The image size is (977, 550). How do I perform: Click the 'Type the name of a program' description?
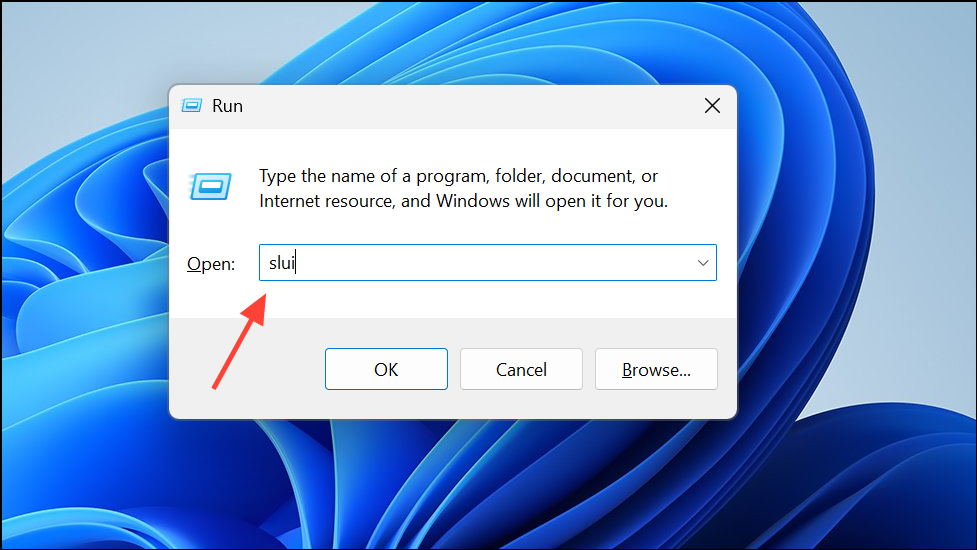(x=463, y=188)
